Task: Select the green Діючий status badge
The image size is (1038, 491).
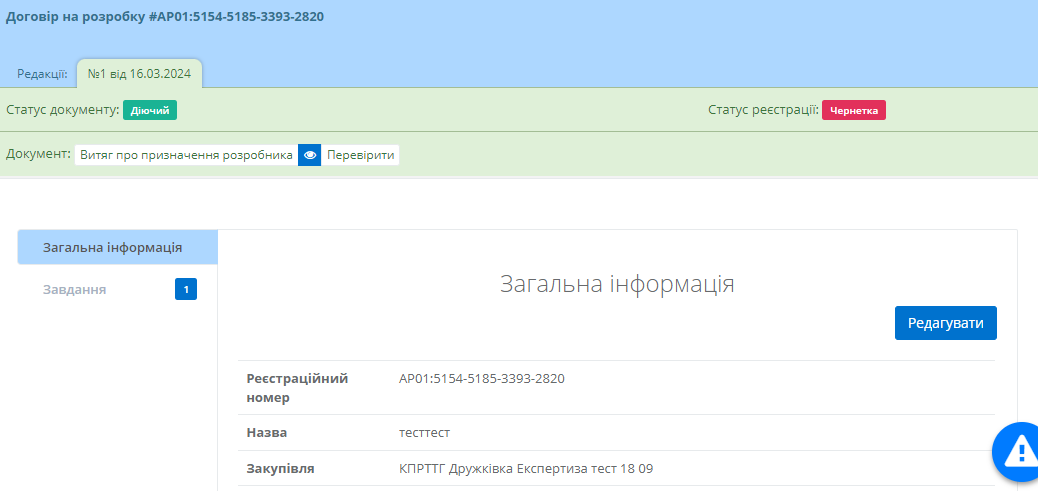Action: 150,110
